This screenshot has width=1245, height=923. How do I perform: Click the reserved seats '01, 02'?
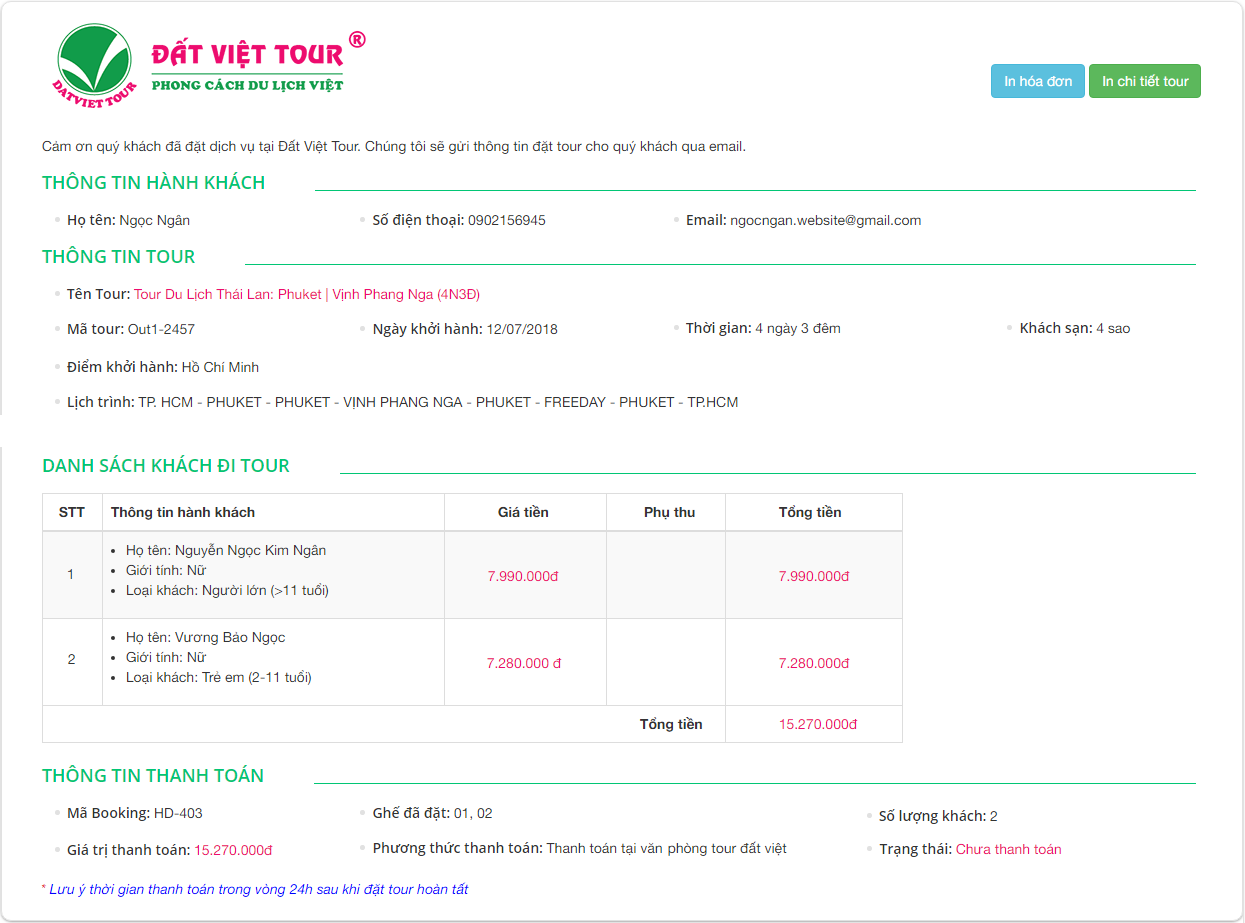(x=473, y=813)
